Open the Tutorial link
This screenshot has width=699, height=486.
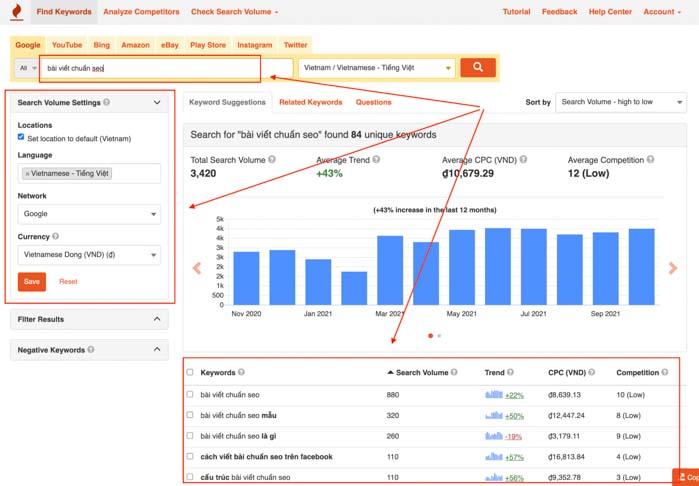pos(516,12)
